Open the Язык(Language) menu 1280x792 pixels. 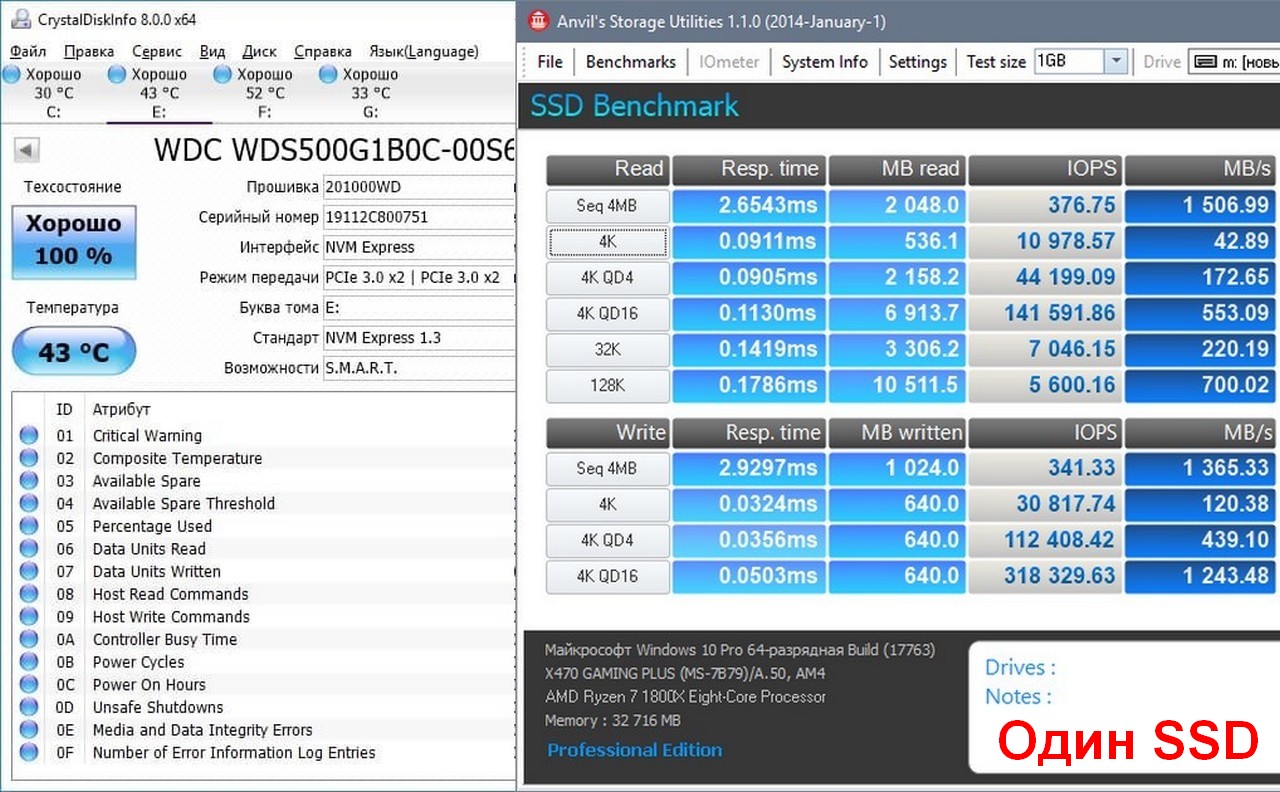pyautogui.click(x=424, y=51)
